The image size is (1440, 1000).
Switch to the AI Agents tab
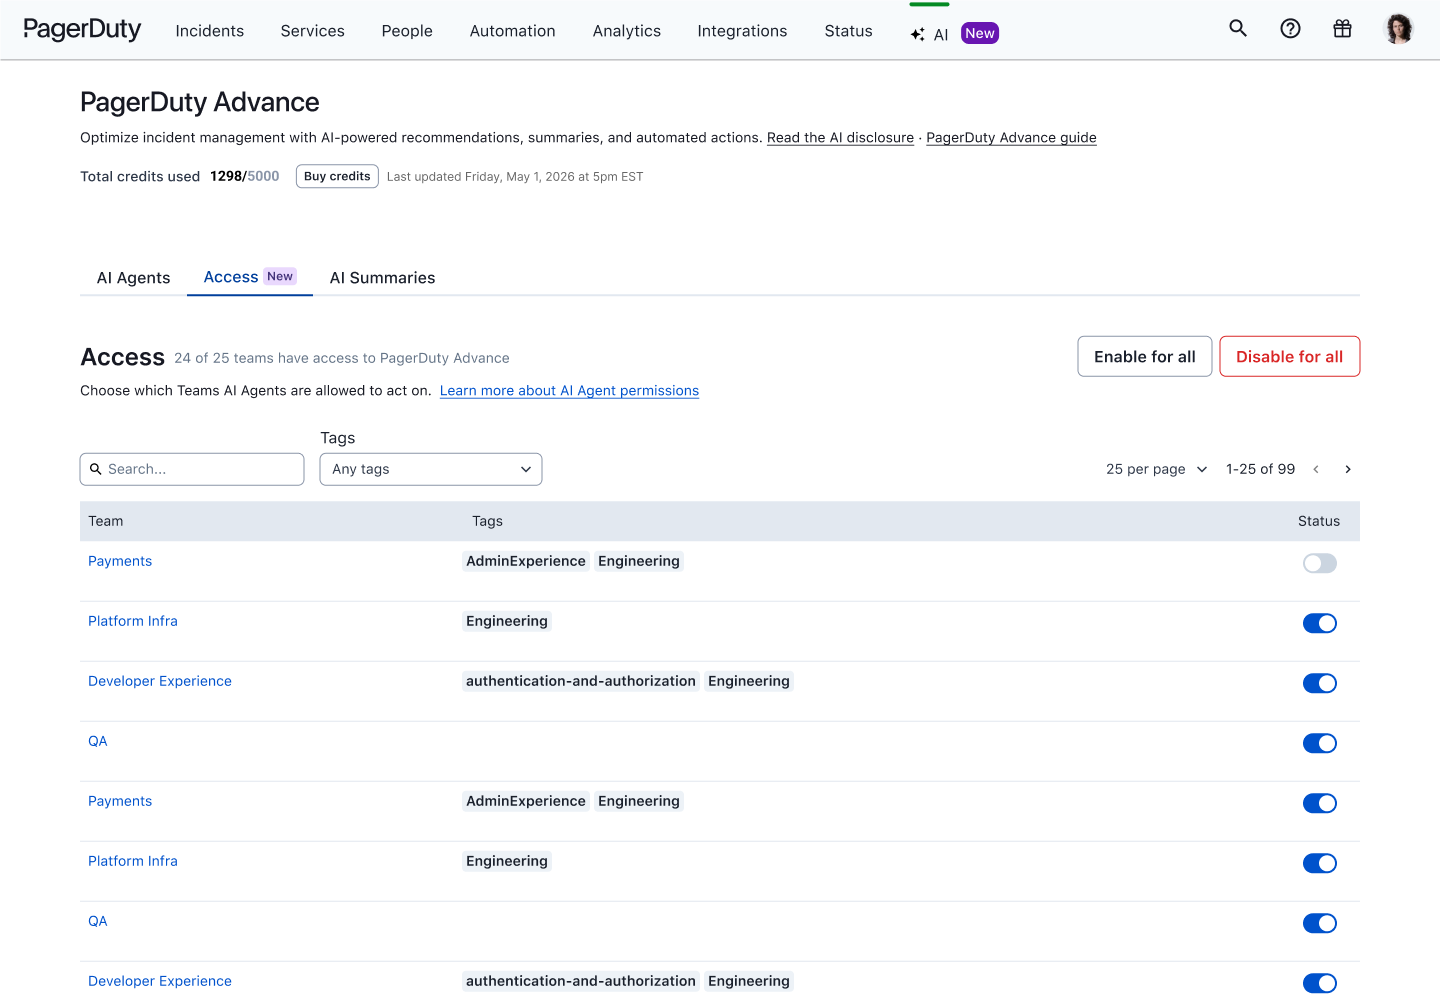click(134, 278)
